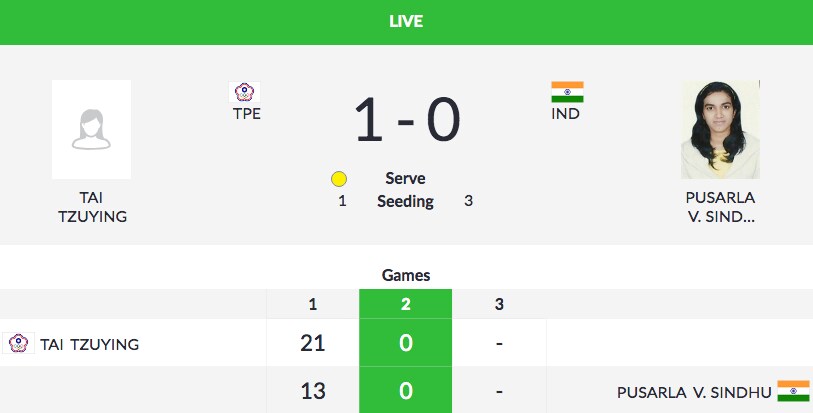Click the green LIVE banner
The image size is (813, 413).
click(406, 22)
